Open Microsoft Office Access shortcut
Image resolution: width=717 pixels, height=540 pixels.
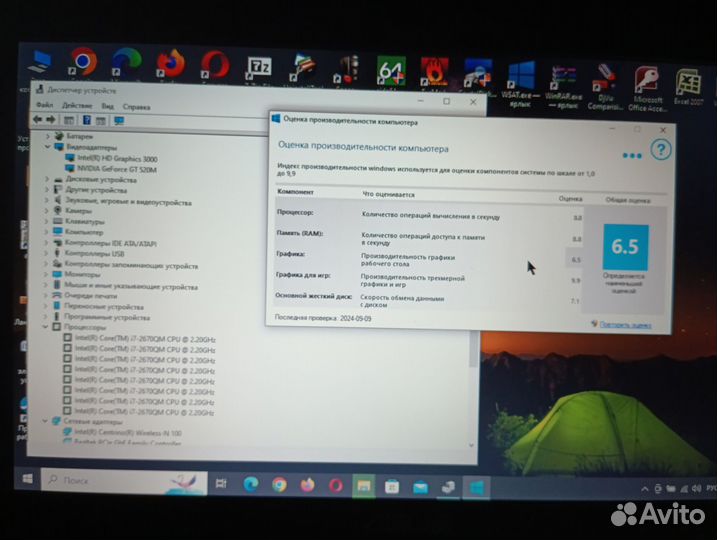(x=646, y=89)
